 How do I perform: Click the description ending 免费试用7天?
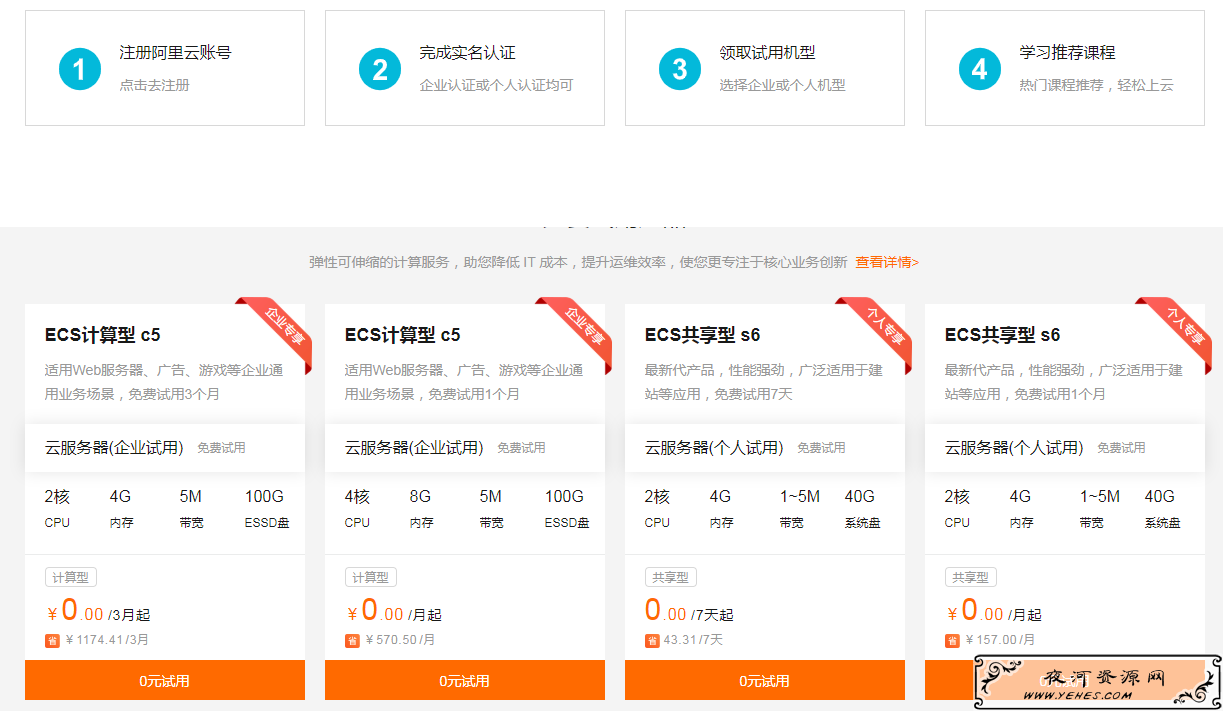point(764,382)
